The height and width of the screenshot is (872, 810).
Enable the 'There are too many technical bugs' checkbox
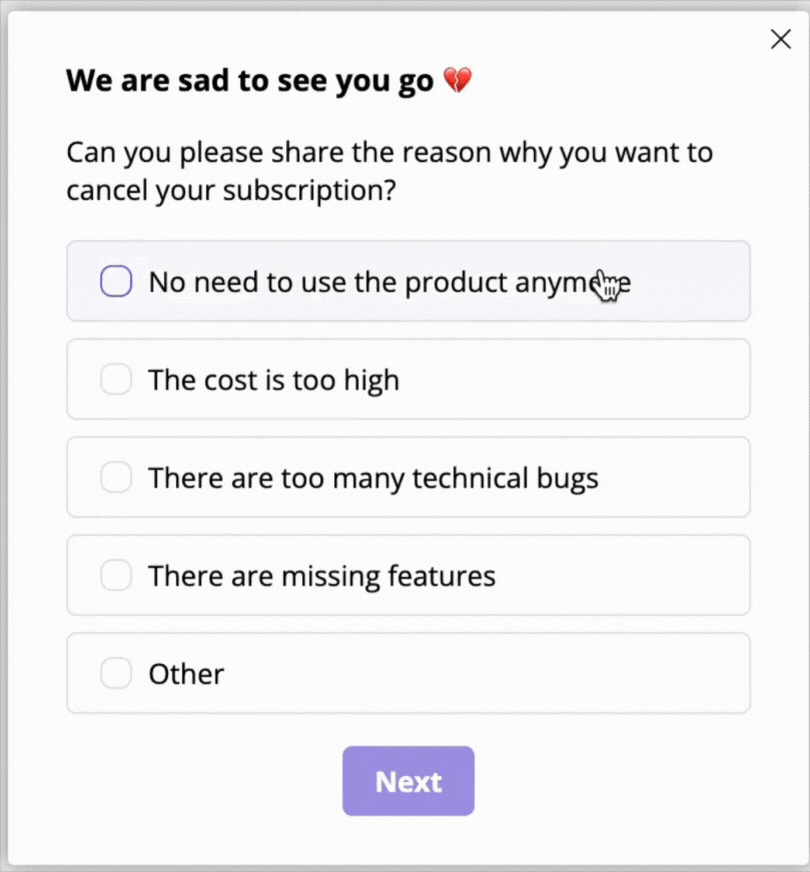coord(116,478)
